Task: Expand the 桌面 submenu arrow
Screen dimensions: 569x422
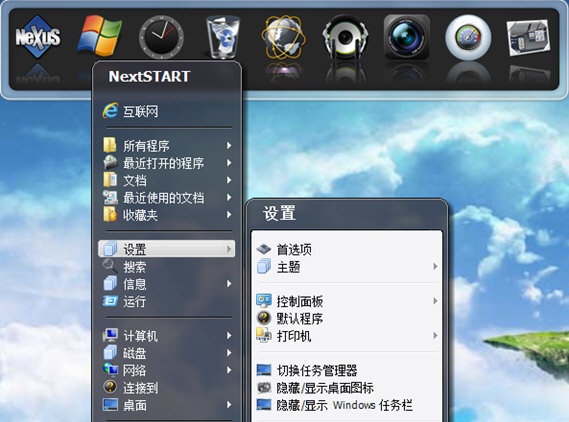Action: click(x=229, y=405)
